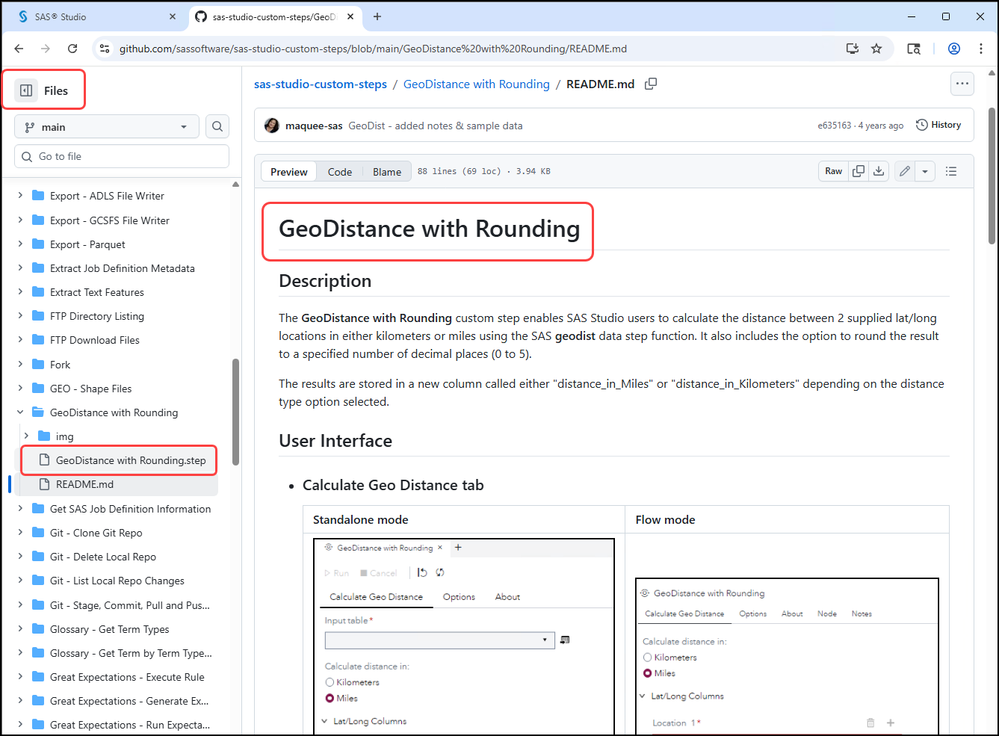Click the Standalone mode screenshot thumbnail
Image resolution: width=999 pixels, height=736 pixels.
pyautogui.click(x=464, y=637)
